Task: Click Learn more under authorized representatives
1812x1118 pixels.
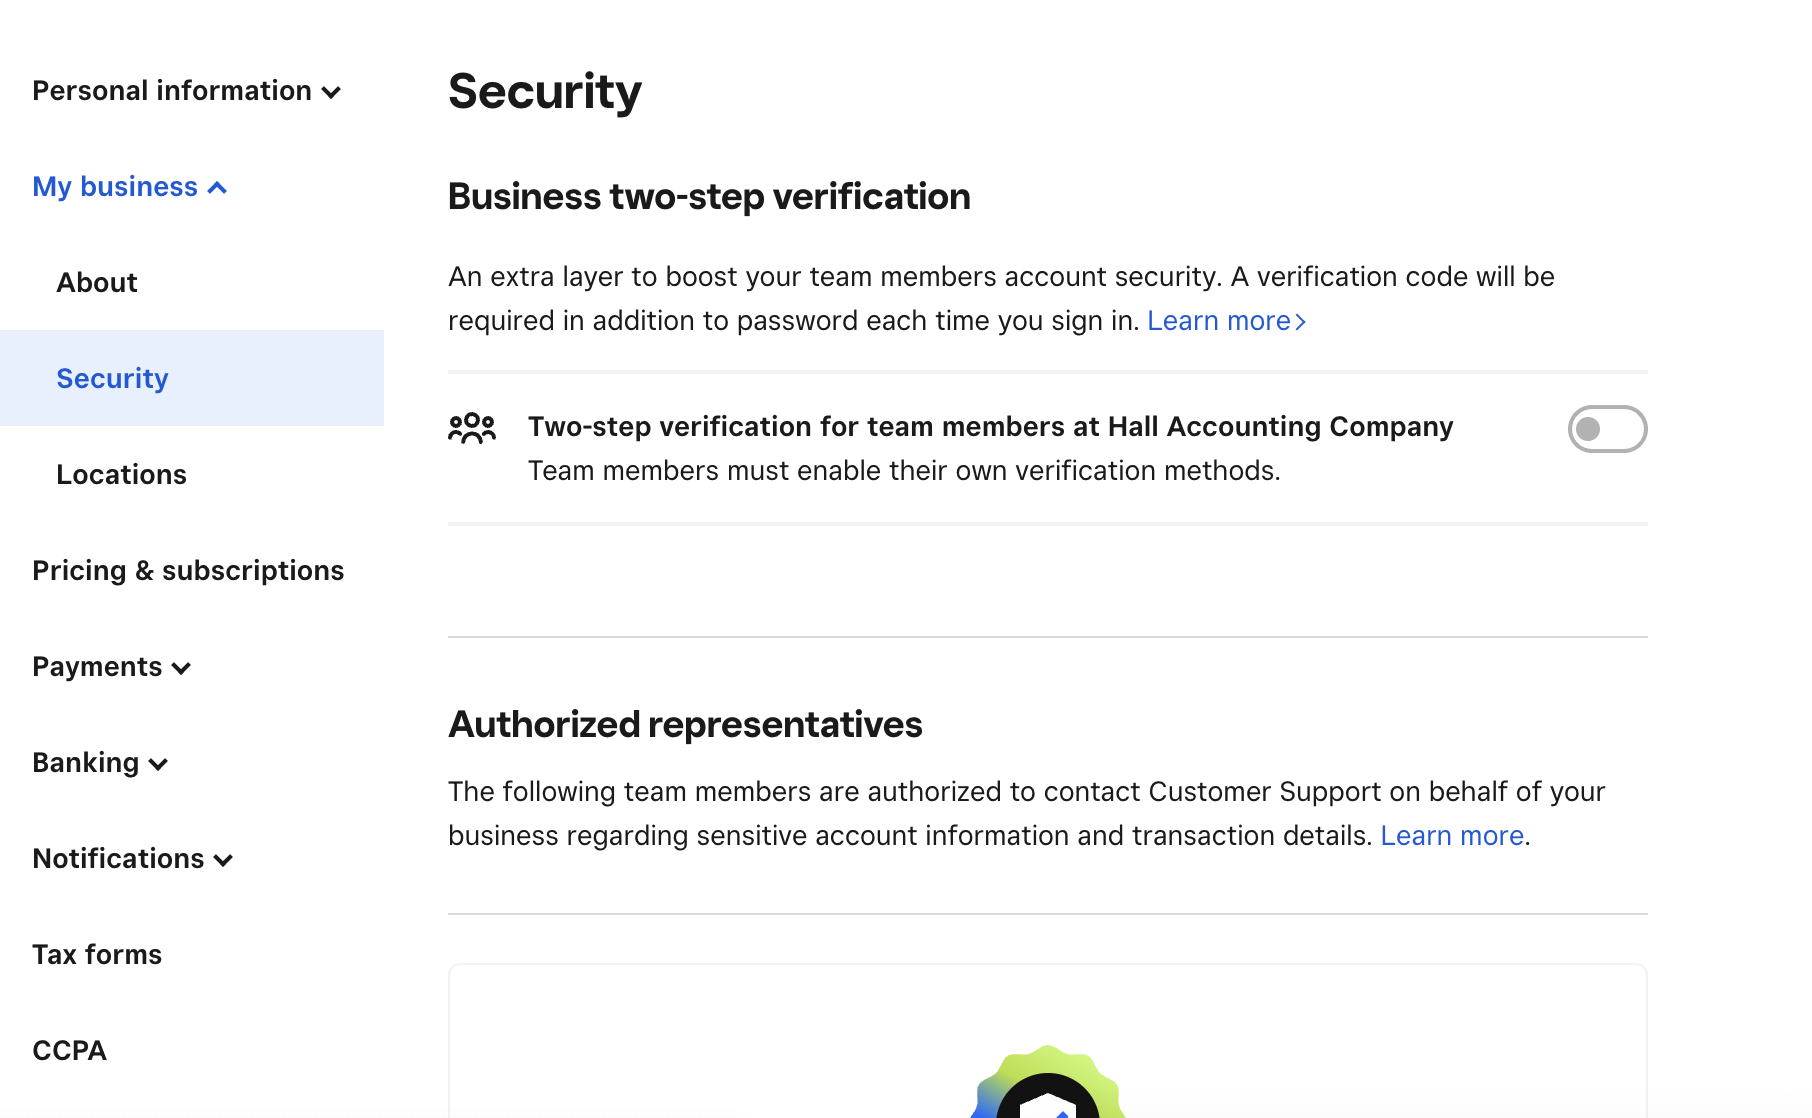Action: 1451,836
